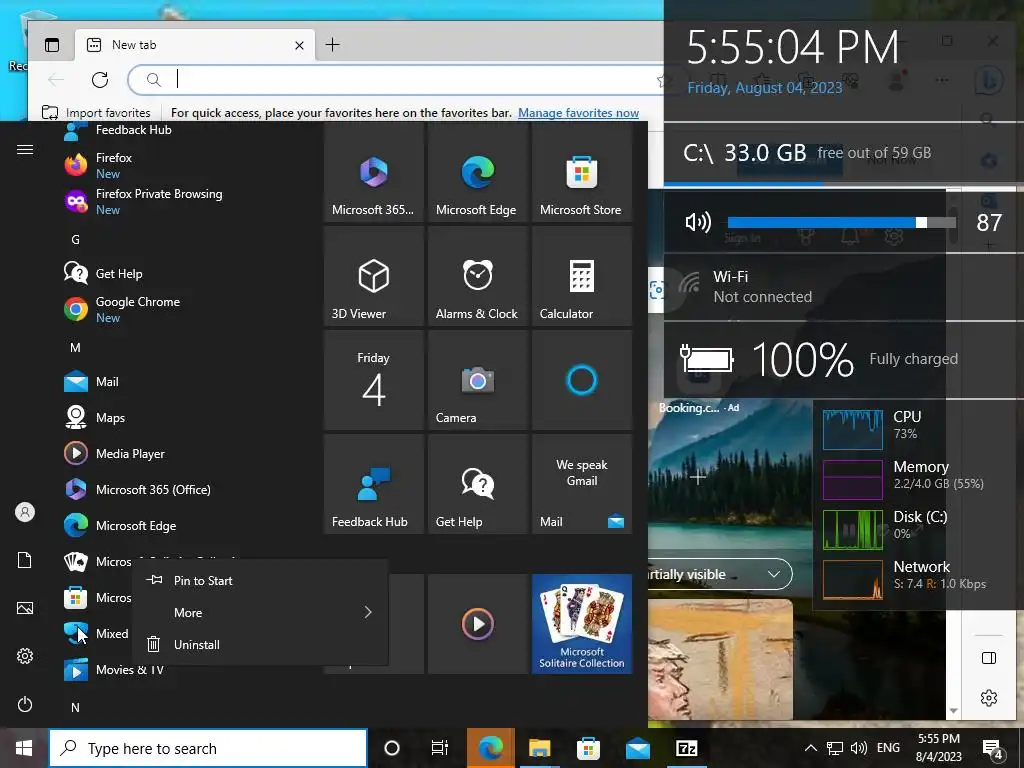
Task: Open Microsoft Solitaire Collection tile
Action: click(582, 624)
